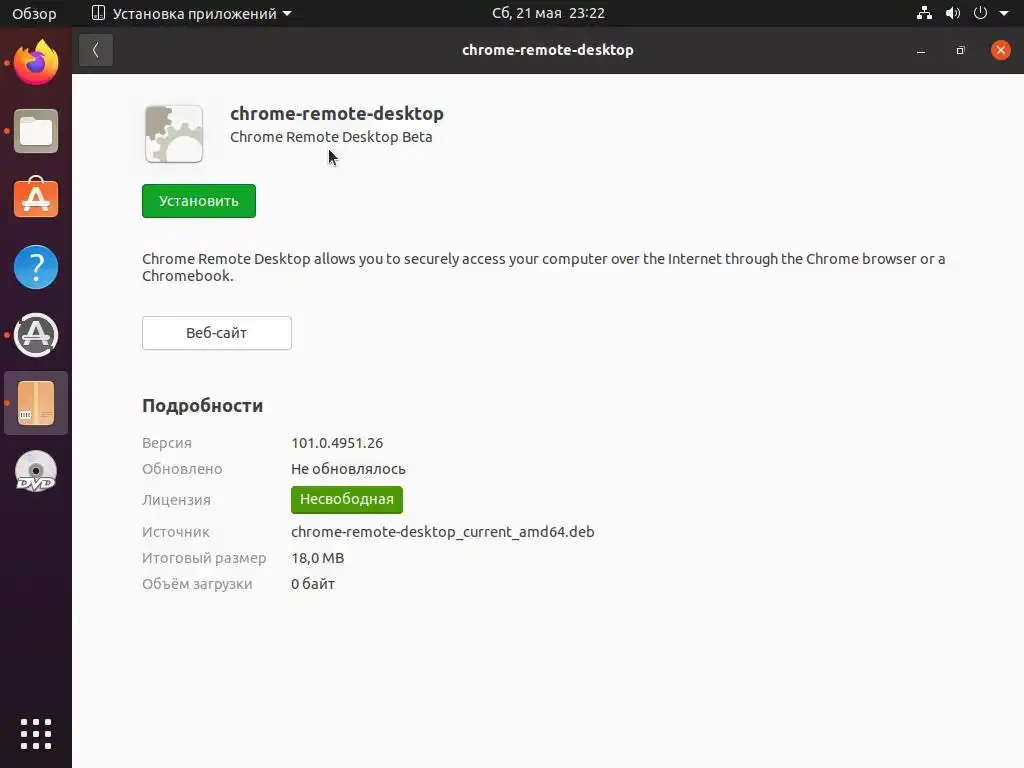Open the clock calendar Сб, 21 мая 23:22
This screenshot has height=768, width=1024.
click(549, 13)
